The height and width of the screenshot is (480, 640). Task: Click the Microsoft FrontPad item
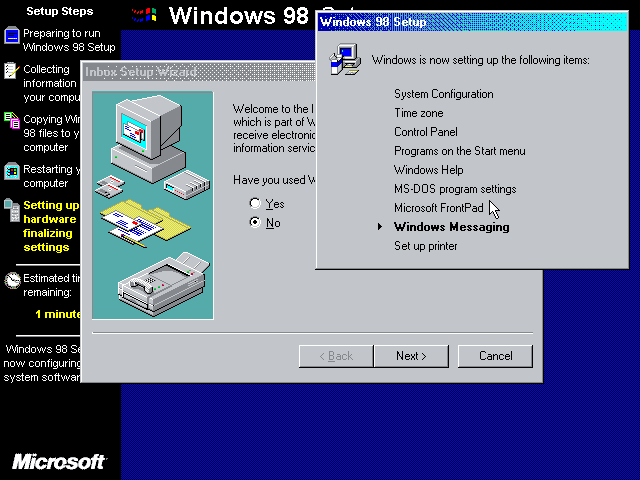coord(438,208)
